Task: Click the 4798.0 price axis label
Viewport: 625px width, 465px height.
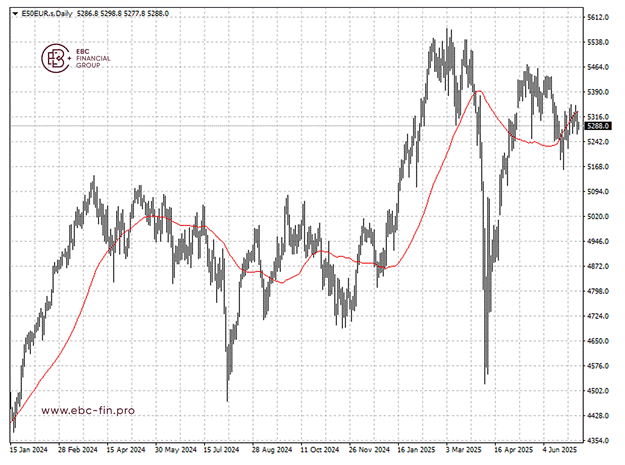Action: click(598, 291)
